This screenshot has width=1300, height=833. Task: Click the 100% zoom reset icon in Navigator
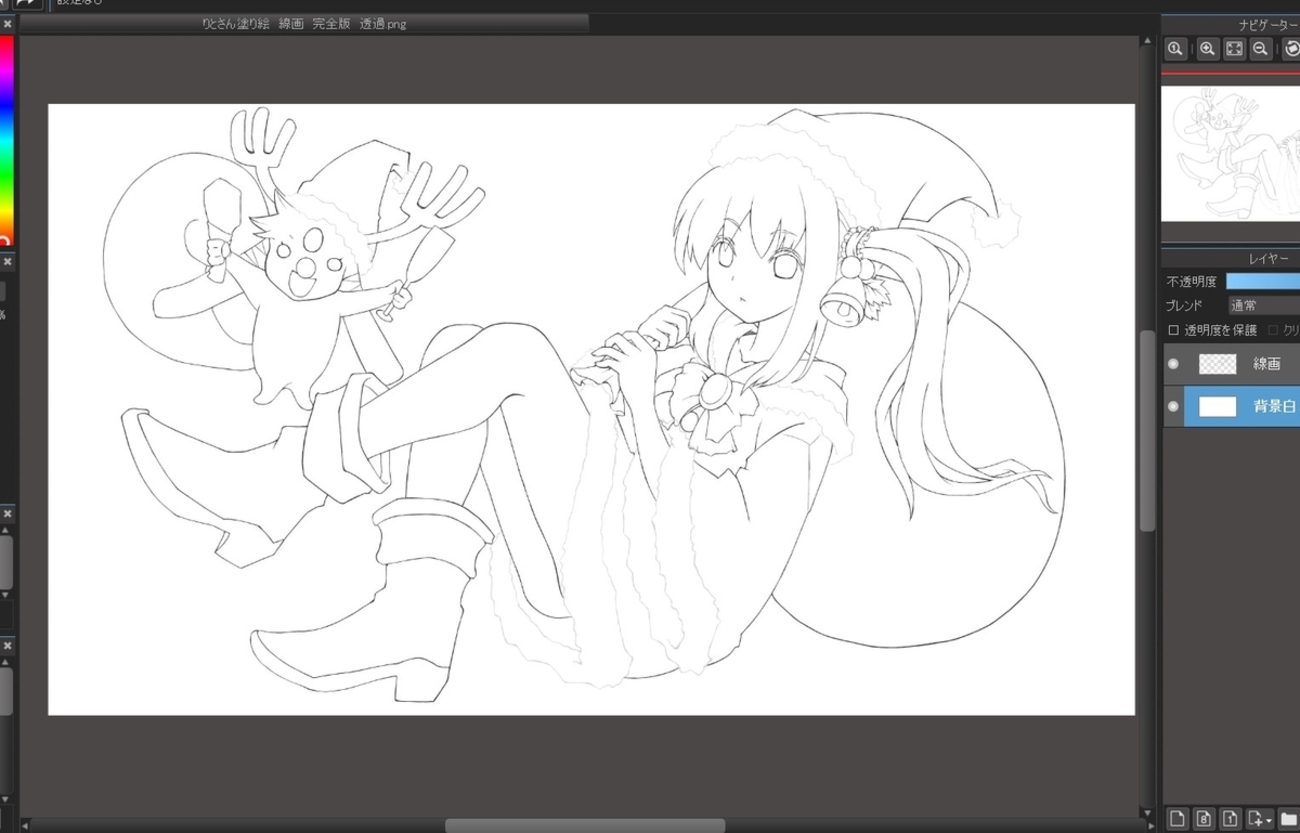tap(1175, 48)
